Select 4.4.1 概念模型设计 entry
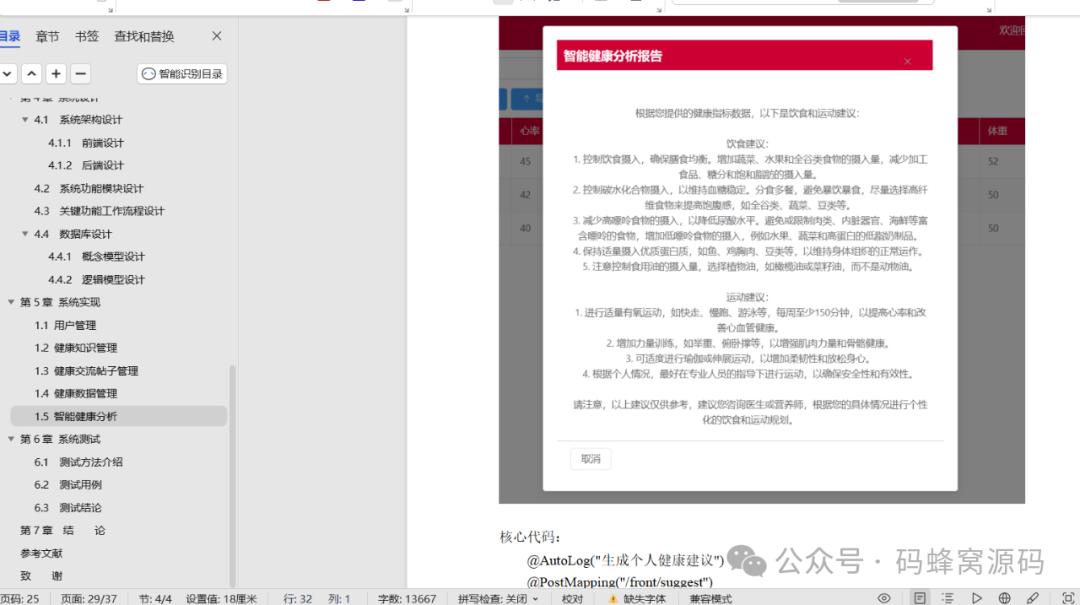Screen dimensions: 1080x605 pyautogui.click(x=96, y=257)
